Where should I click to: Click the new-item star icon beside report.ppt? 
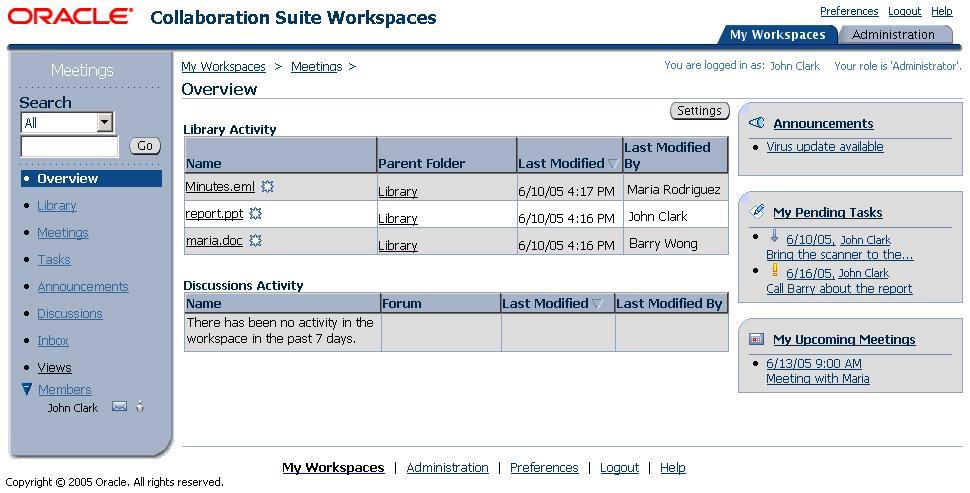click(x=255, y=213)
